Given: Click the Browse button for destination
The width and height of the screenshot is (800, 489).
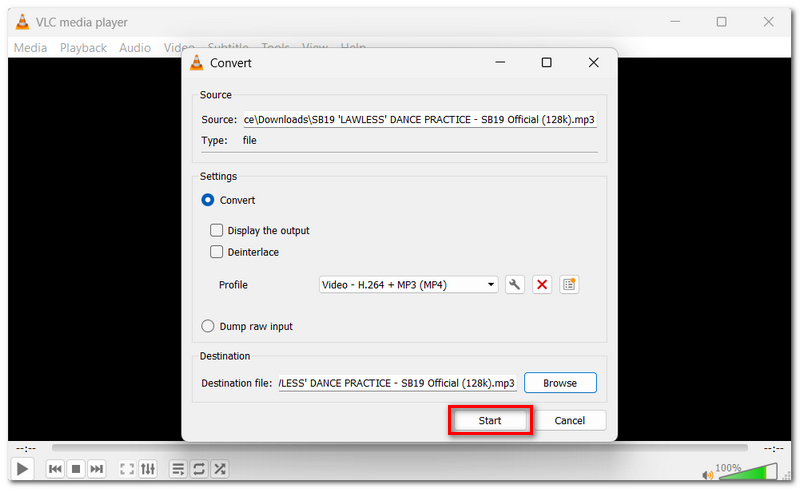Looking at the screenshot, I should point(560,383).
